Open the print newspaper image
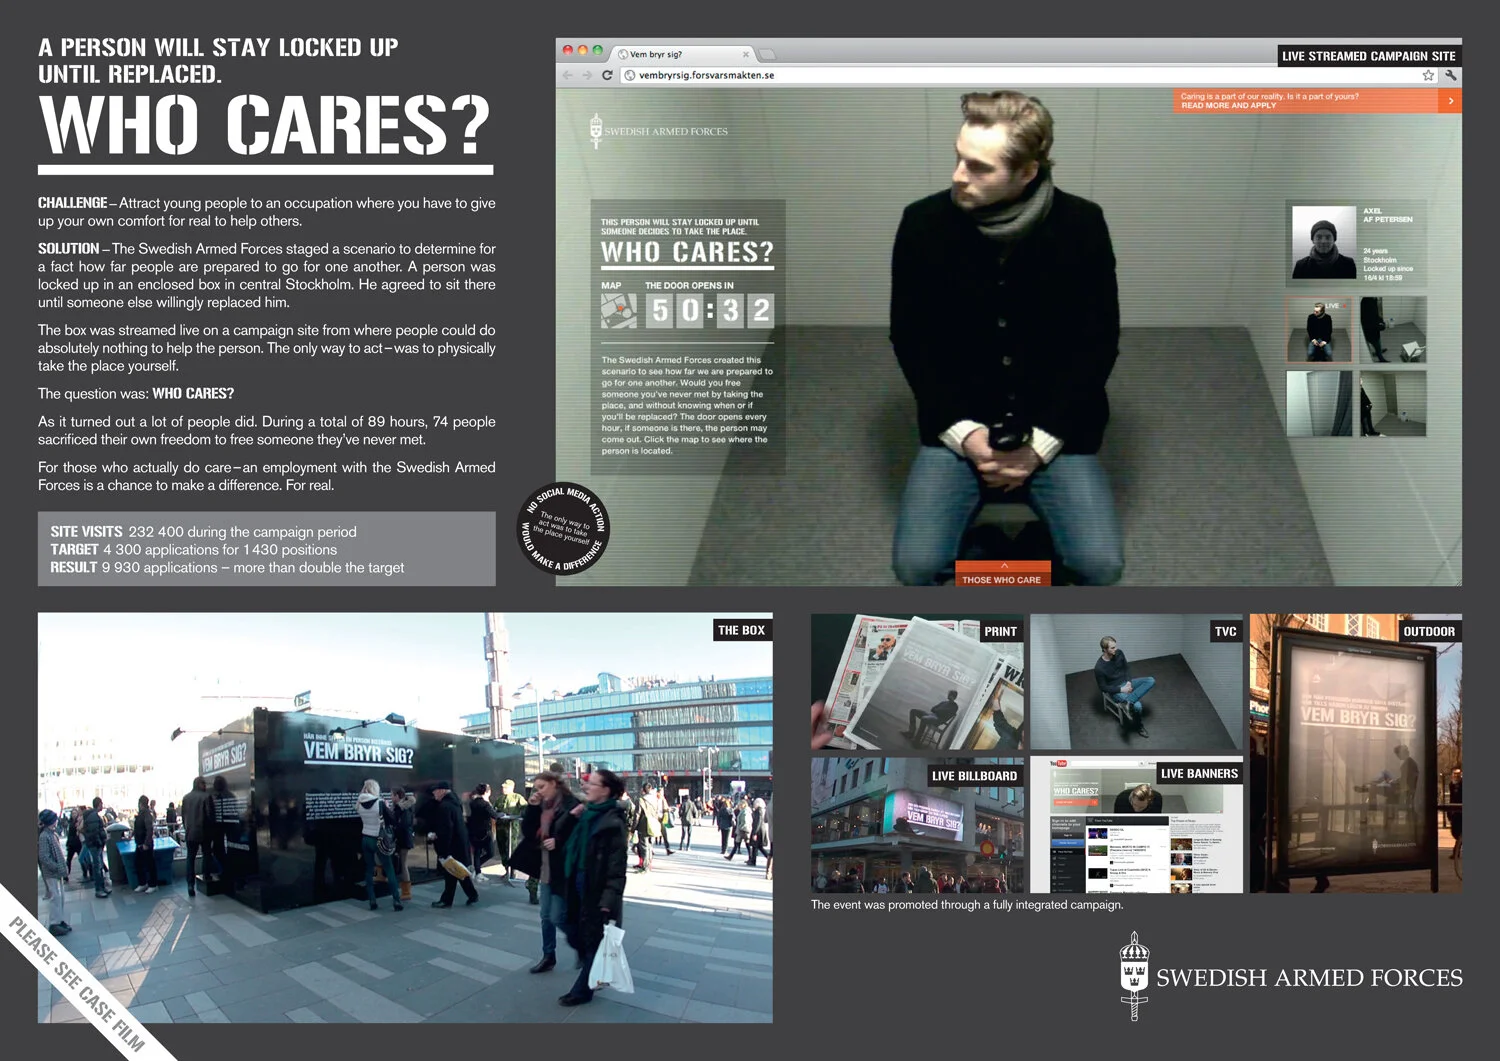The image size is (1500, 1061). tap(917, 682)
